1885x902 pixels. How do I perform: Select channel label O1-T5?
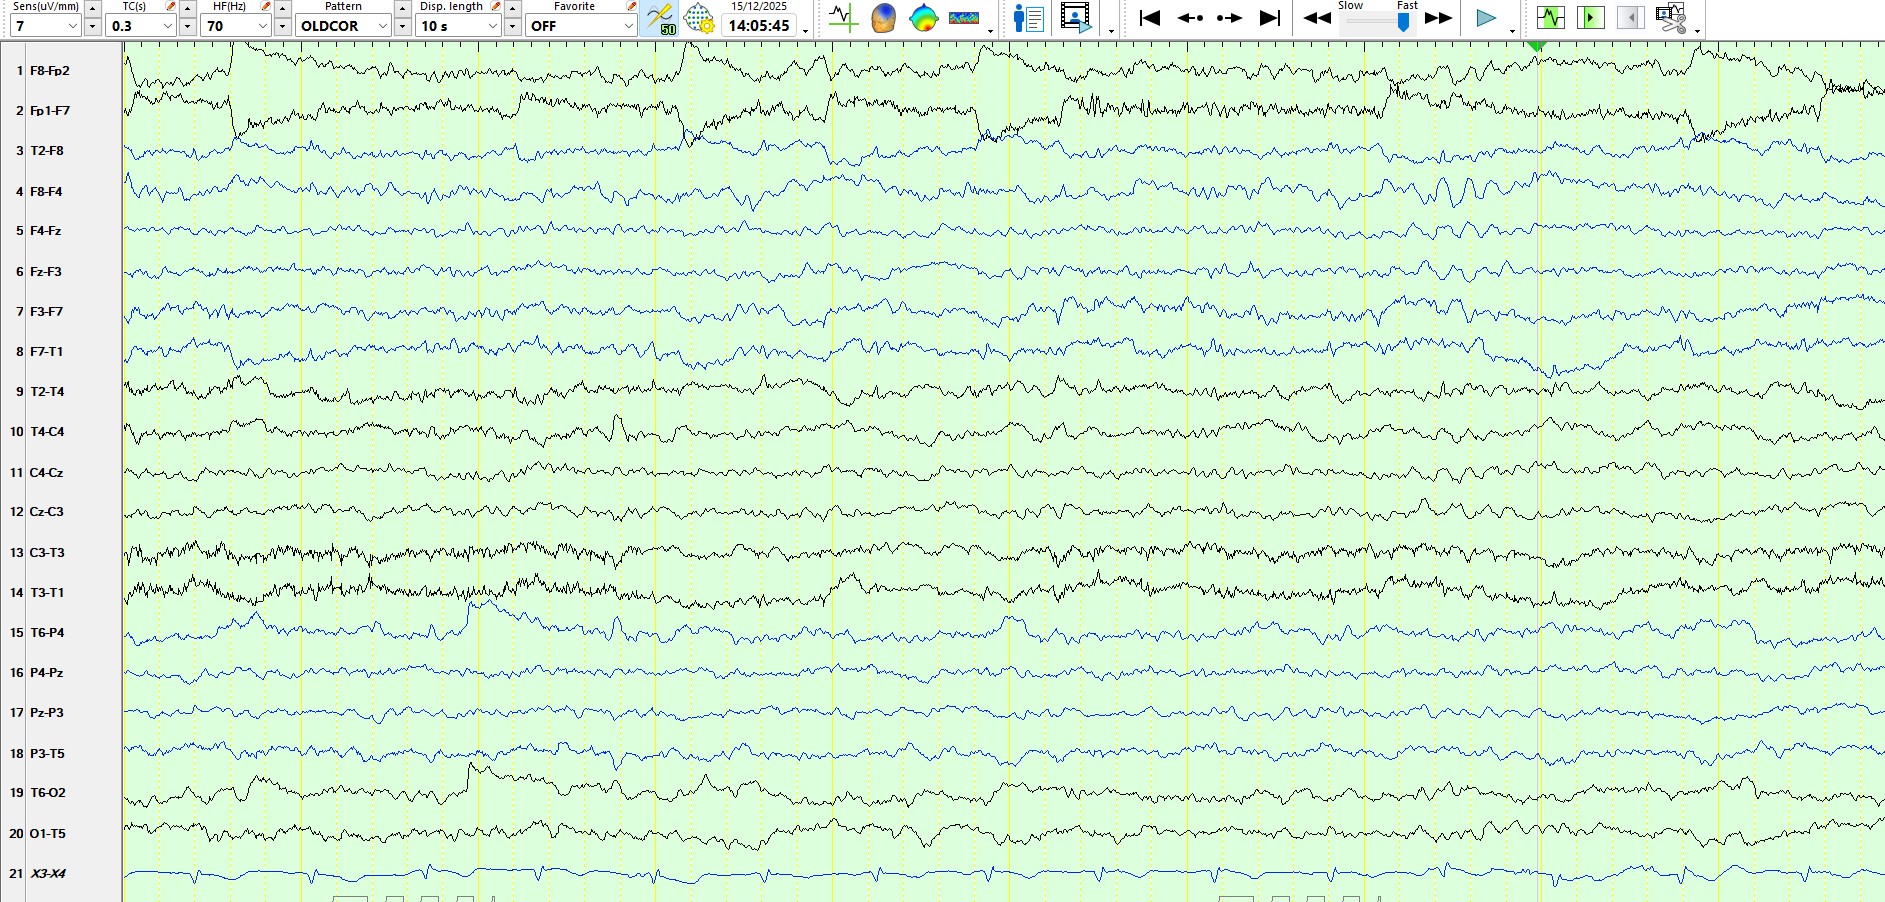click(x=48, y=833)
